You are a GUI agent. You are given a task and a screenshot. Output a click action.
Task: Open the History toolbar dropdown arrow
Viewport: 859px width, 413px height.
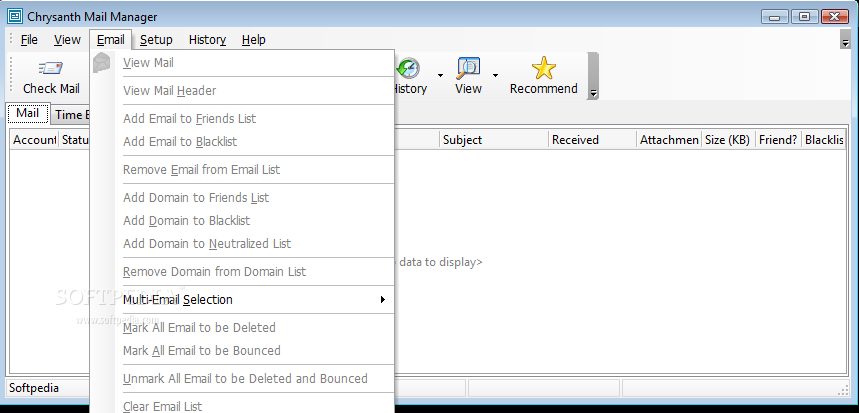(439, 76)
